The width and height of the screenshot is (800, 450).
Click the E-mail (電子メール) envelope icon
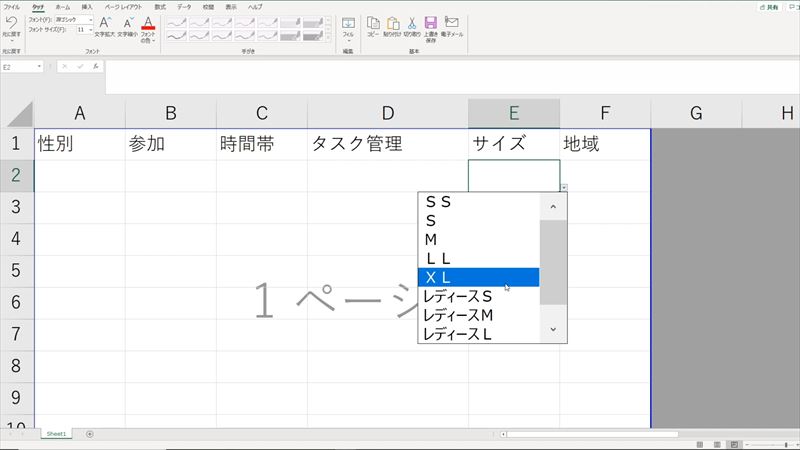452,23
